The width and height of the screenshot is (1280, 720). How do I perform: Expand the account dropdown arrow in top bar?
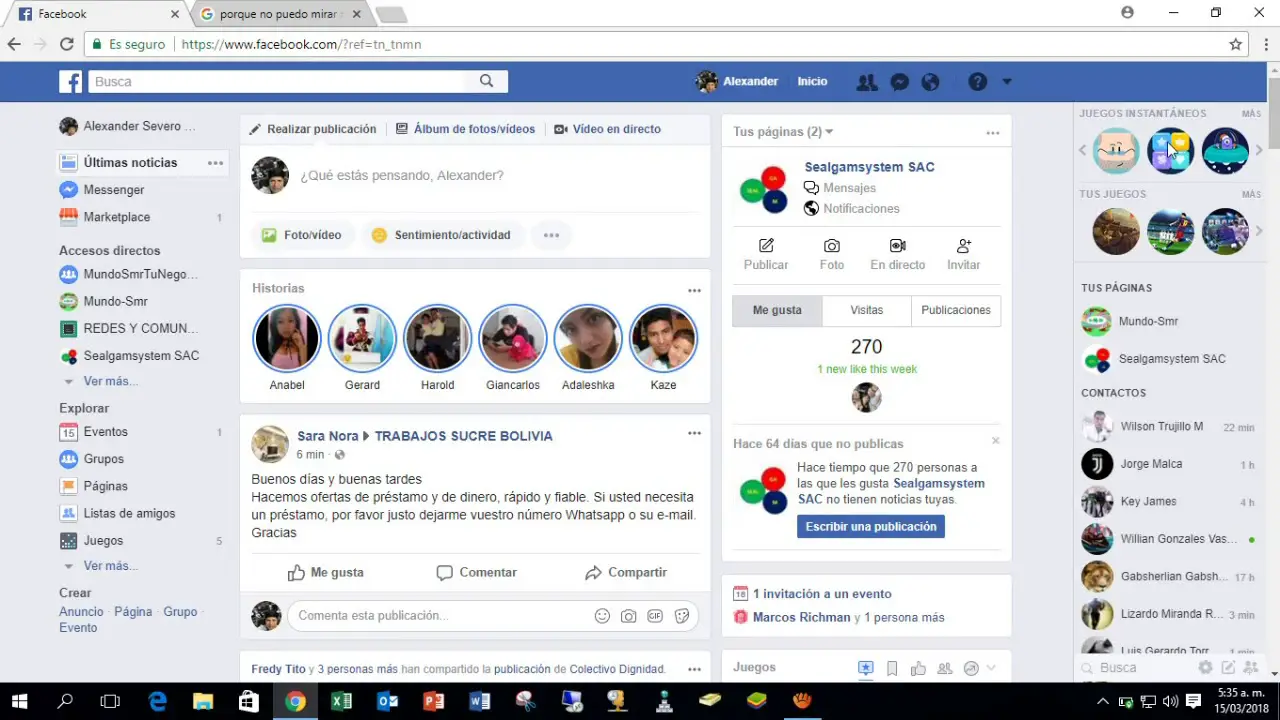(x=1007, y=82)
